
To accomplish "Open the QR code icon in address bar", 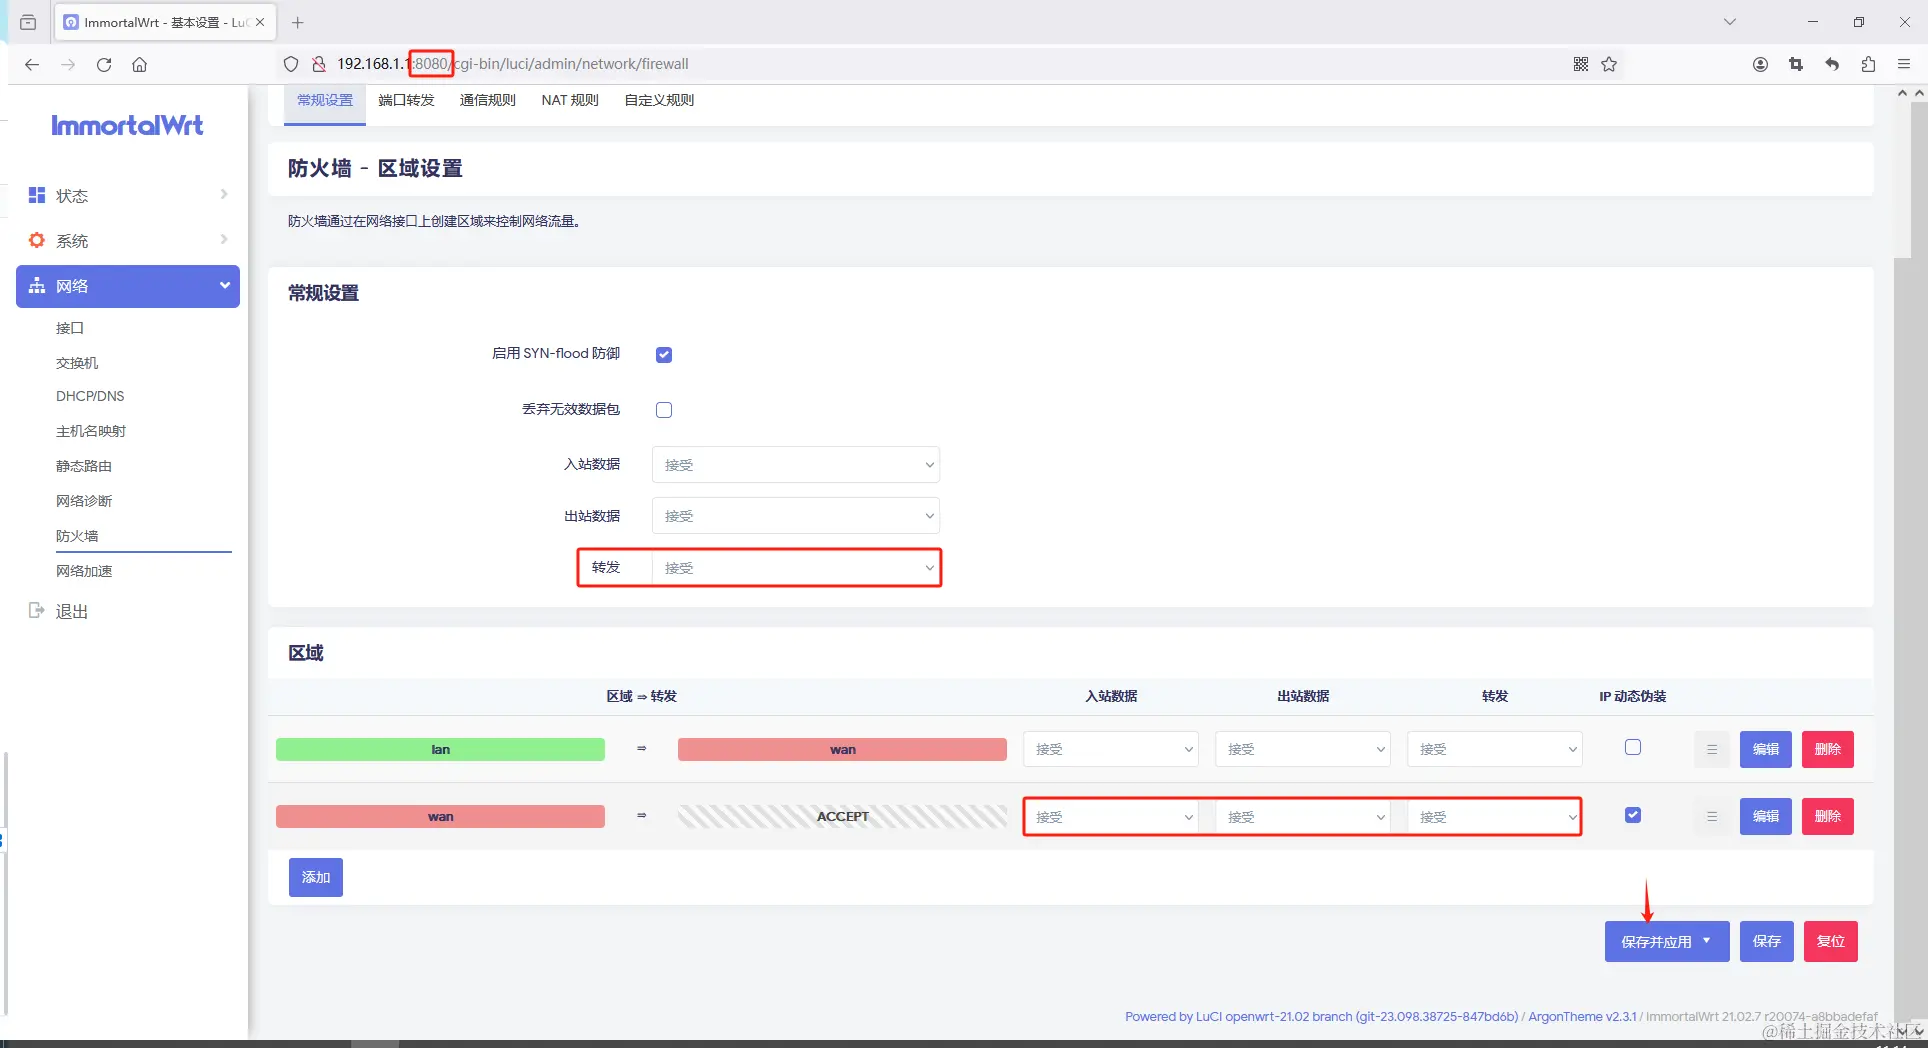I will pos(1581,64).
